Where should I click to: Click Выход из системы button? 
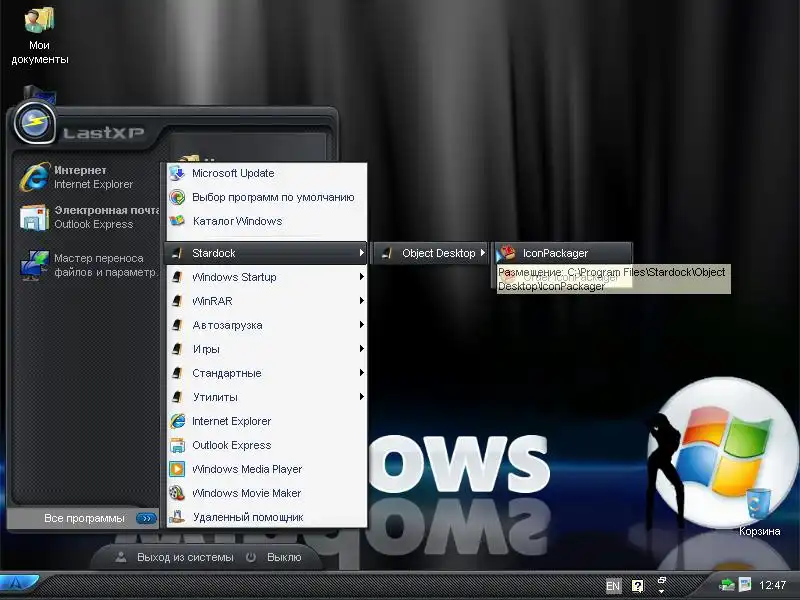(x=174, y=557)
